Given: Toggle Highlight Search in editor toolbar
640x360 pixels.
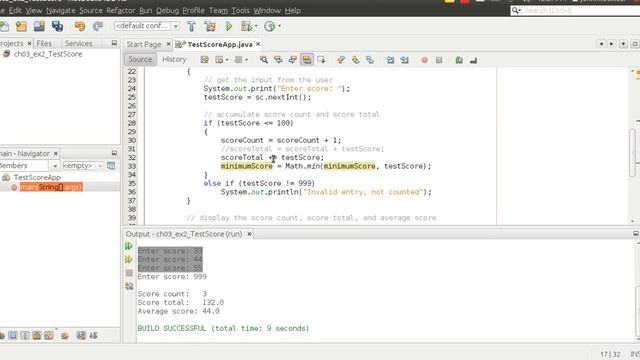Looking at the screenshot, I should pyautogui.click(x=307, y=60).
